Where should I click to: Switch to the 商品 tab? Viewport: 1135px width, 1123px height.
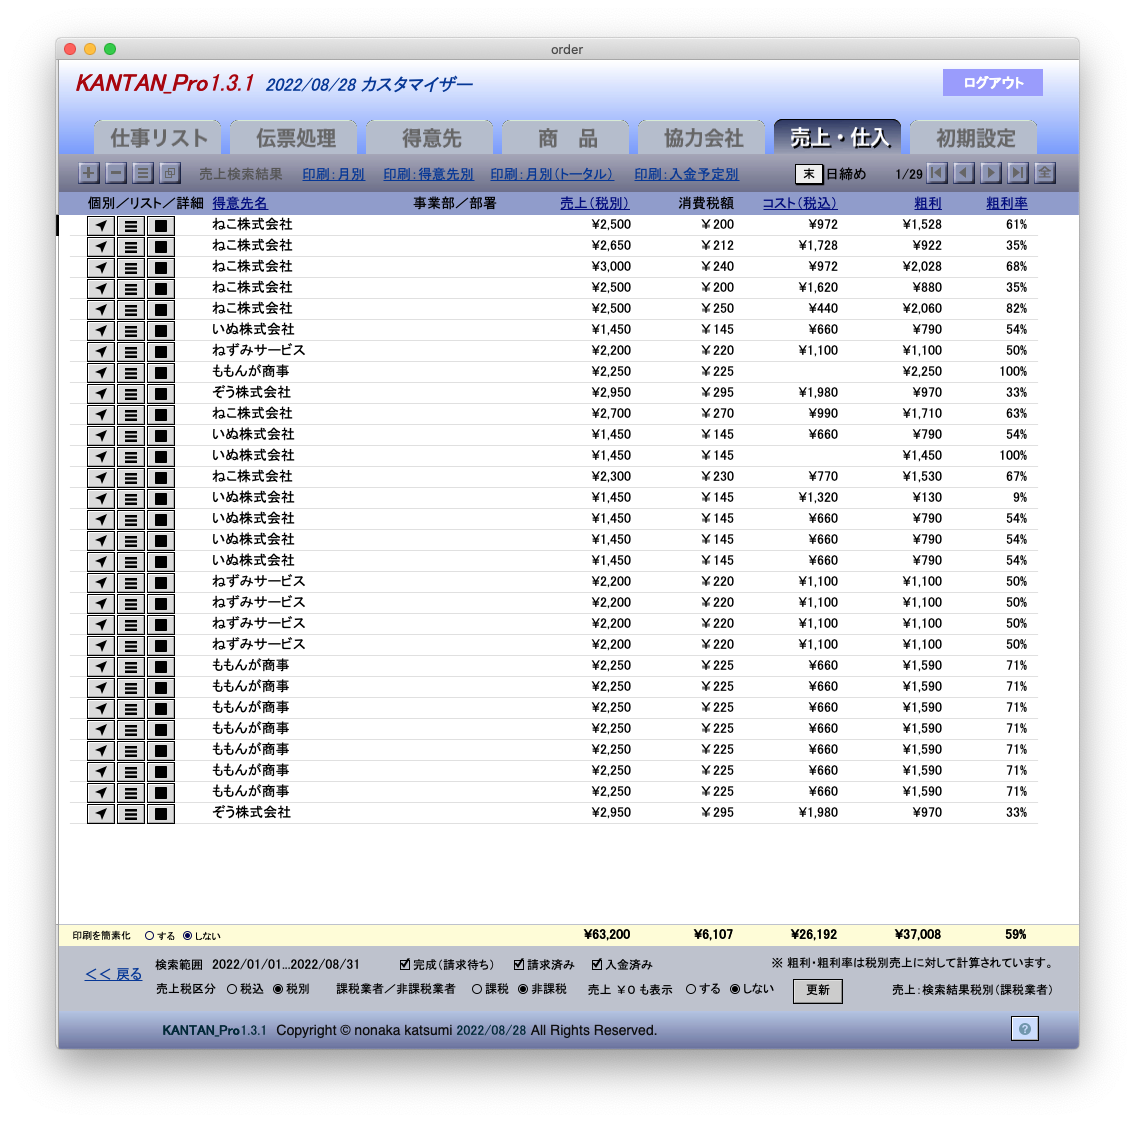click(x=566, y=138)
